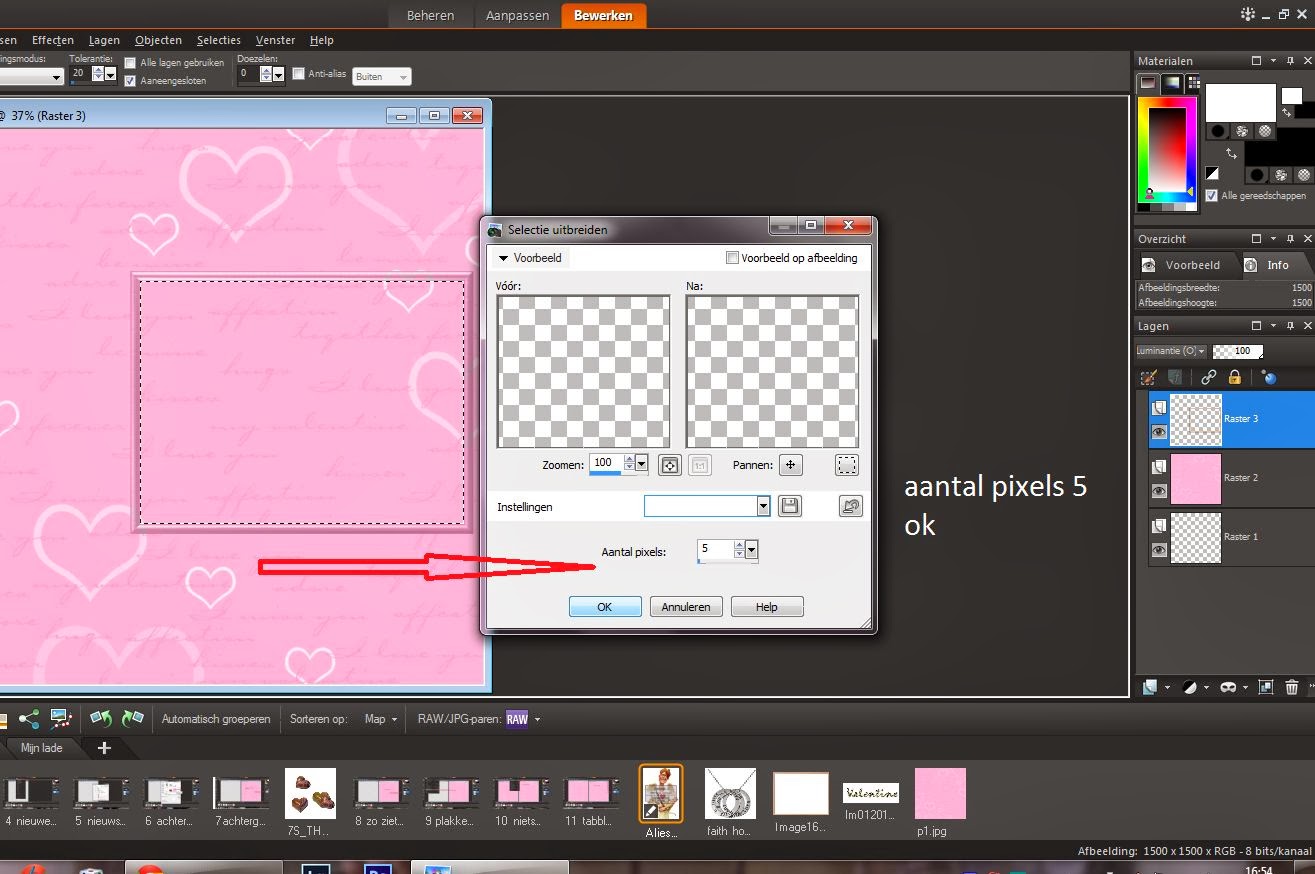Click the Annuleren button
1315x874 pixels.
click(x=686, y=606)
